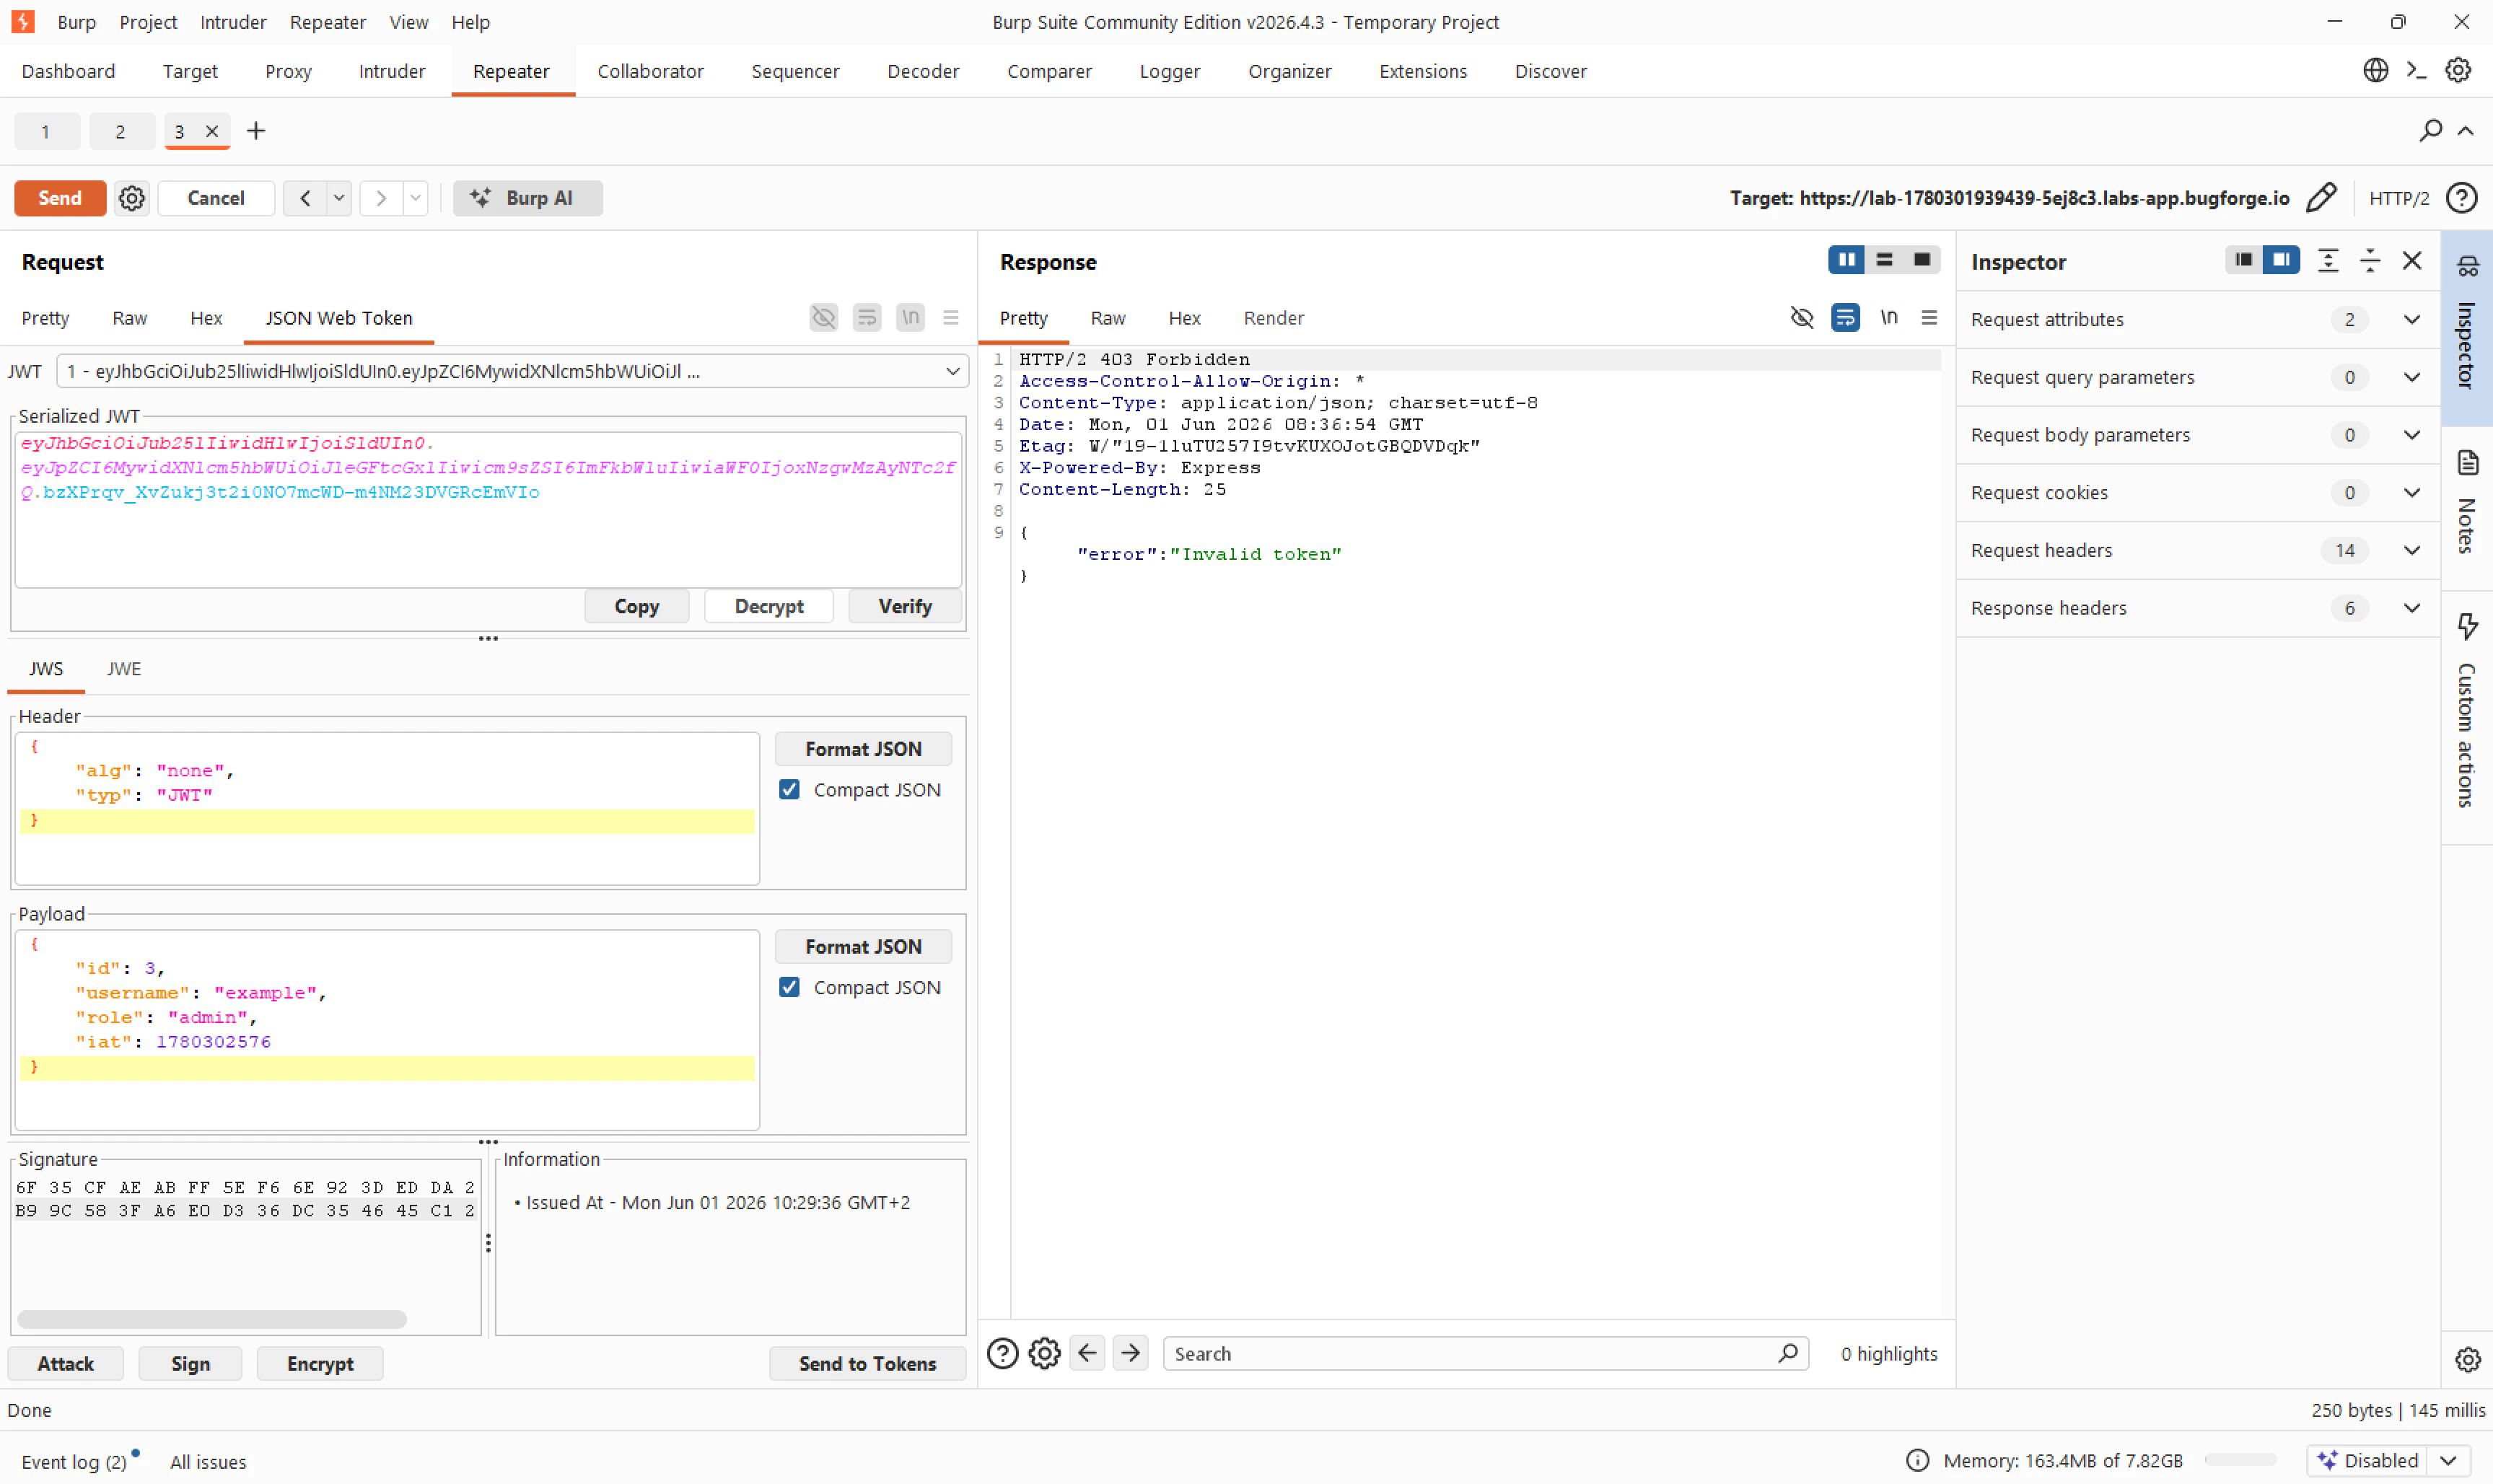2493x1484 pixels.
Task: Toggle response line wrap icon
Action: pyautogui.click(x=1844, y=318)
